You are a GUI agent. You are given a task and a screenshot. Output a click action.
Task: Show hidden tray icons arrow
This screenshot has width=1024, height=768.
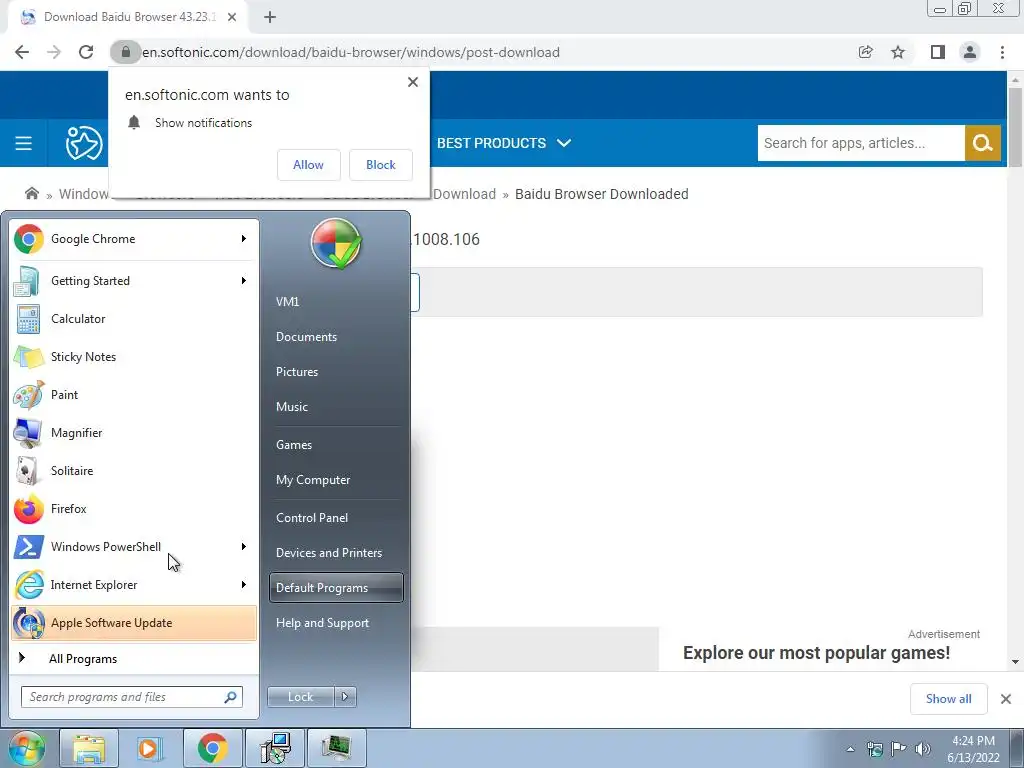point(850,749)
